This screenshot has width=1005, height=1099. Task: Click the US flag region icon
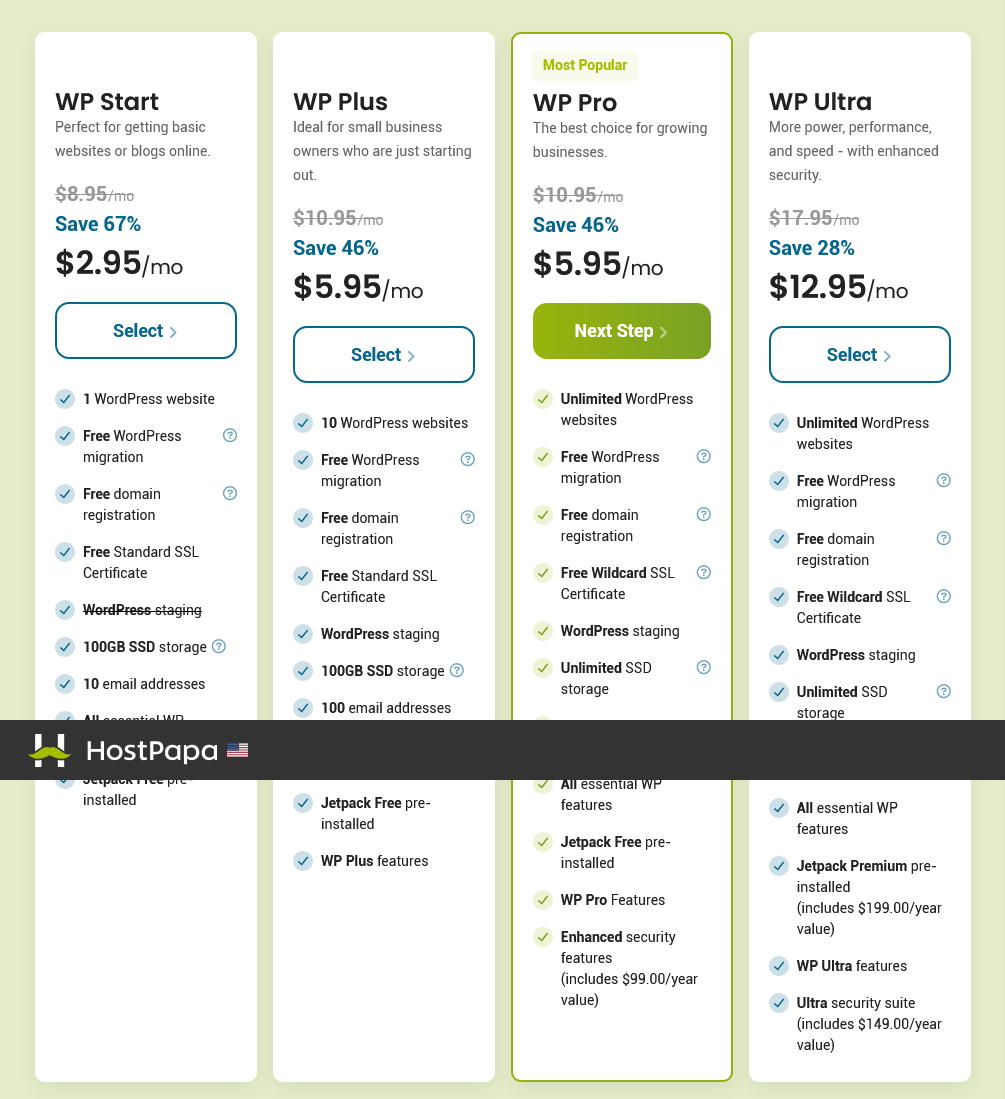click(238, 750)
